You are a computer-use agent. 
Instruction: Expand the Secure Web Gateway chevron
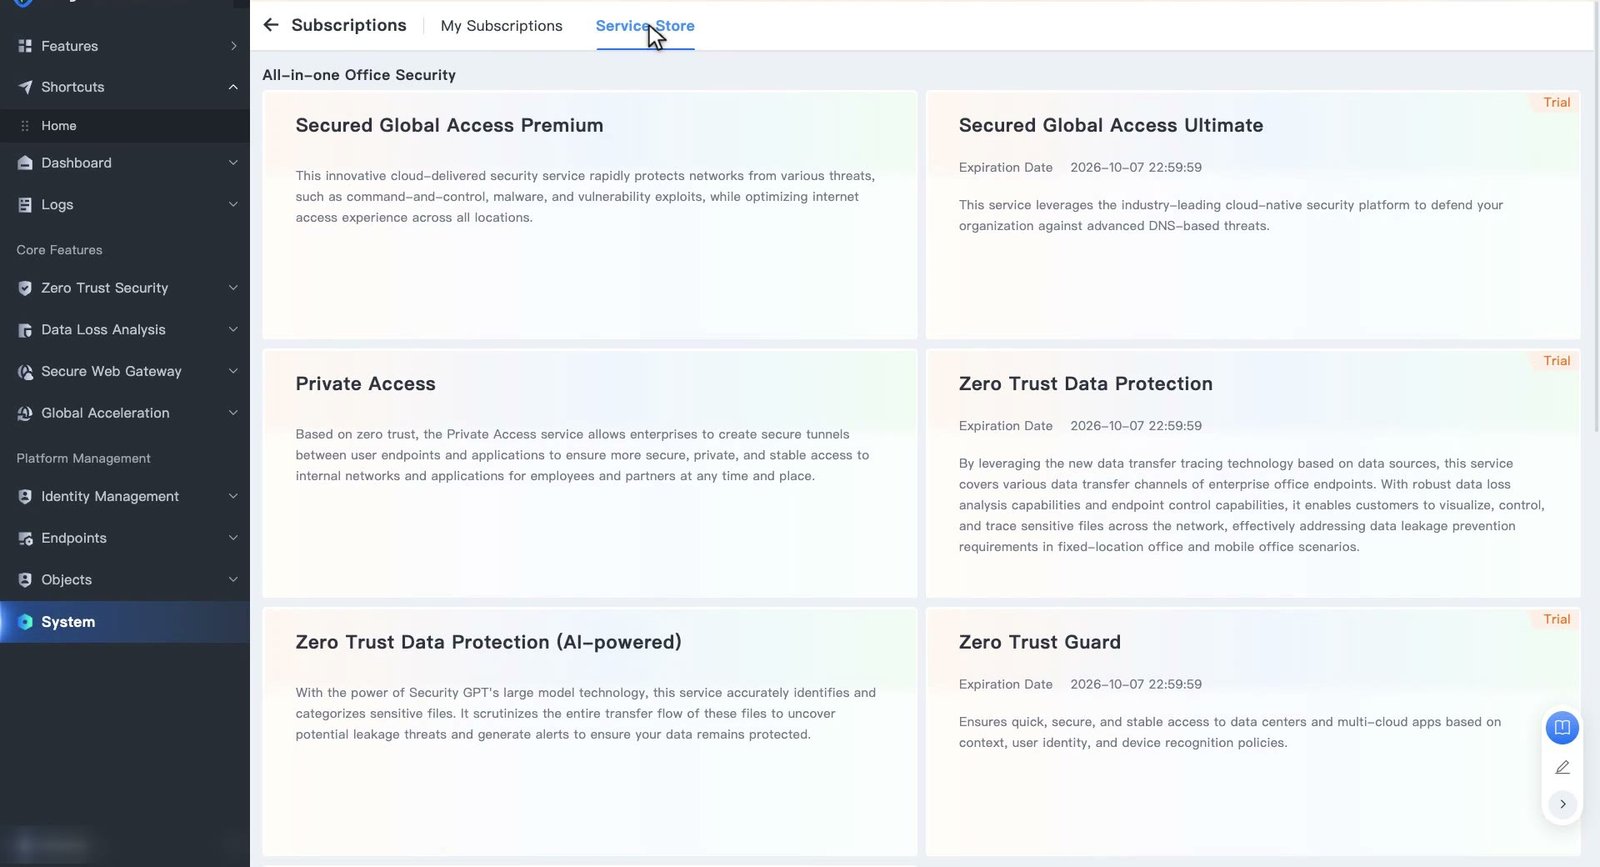[x=233, y=371]
